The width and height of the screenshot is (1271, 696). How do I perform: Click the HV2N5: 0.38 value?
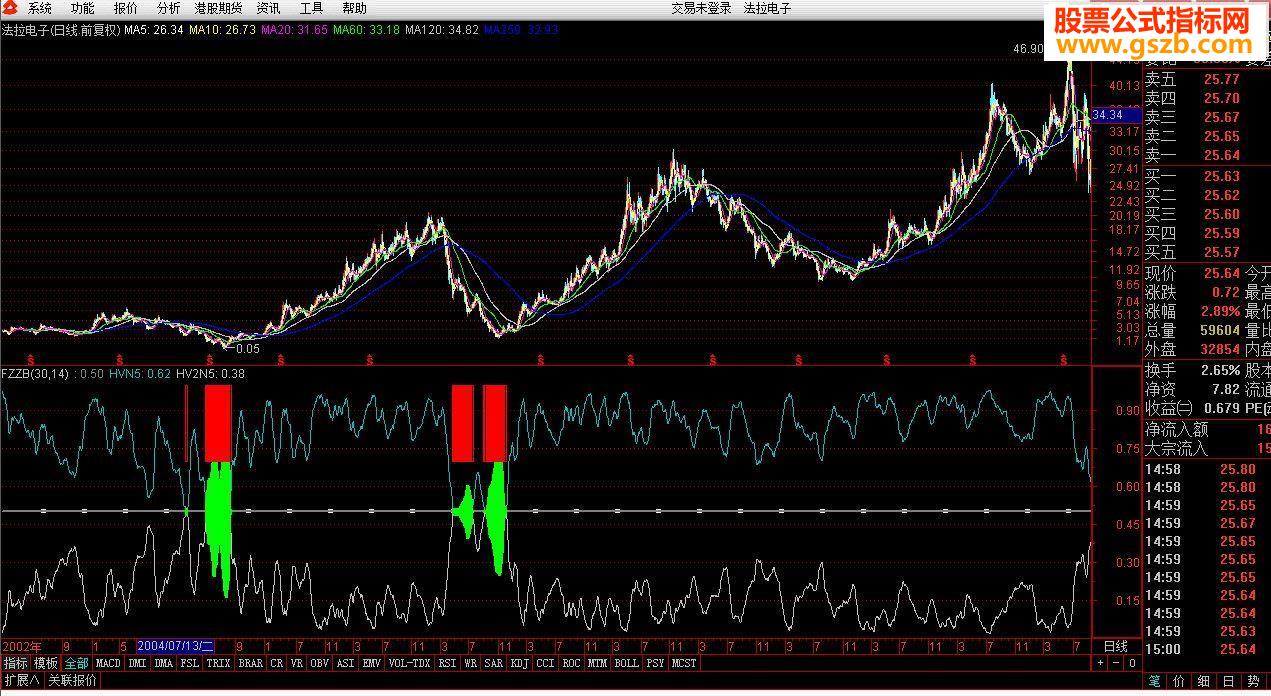click(x=211, y=374)
